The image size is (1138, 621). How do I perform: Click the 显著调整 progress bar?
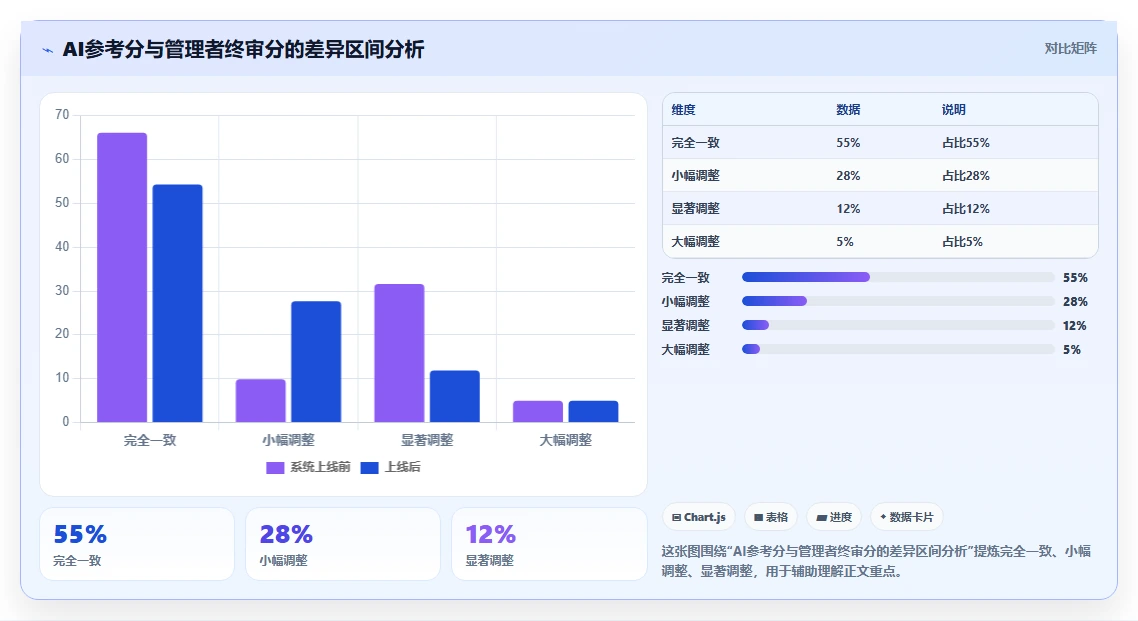click(898, 325)
